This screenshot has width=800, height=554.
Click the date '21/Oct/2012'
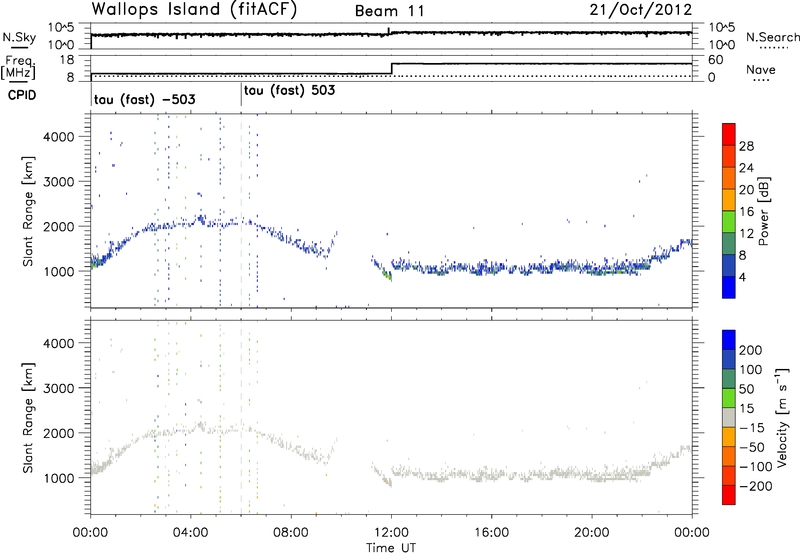(x=641, y=10)
